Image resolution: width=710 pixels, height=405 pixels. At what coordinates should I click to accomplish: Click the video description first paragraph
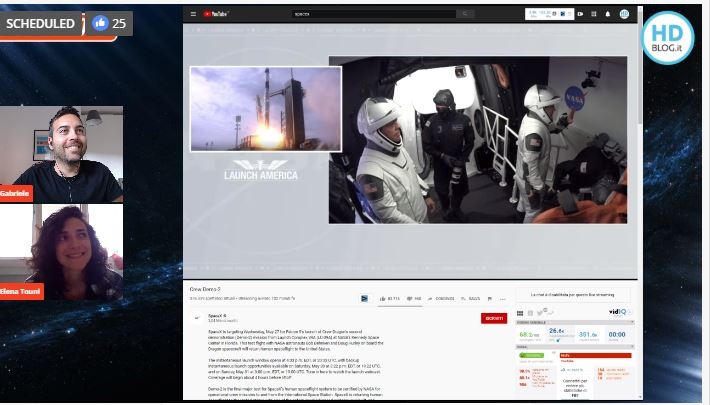tap(296, 341)
